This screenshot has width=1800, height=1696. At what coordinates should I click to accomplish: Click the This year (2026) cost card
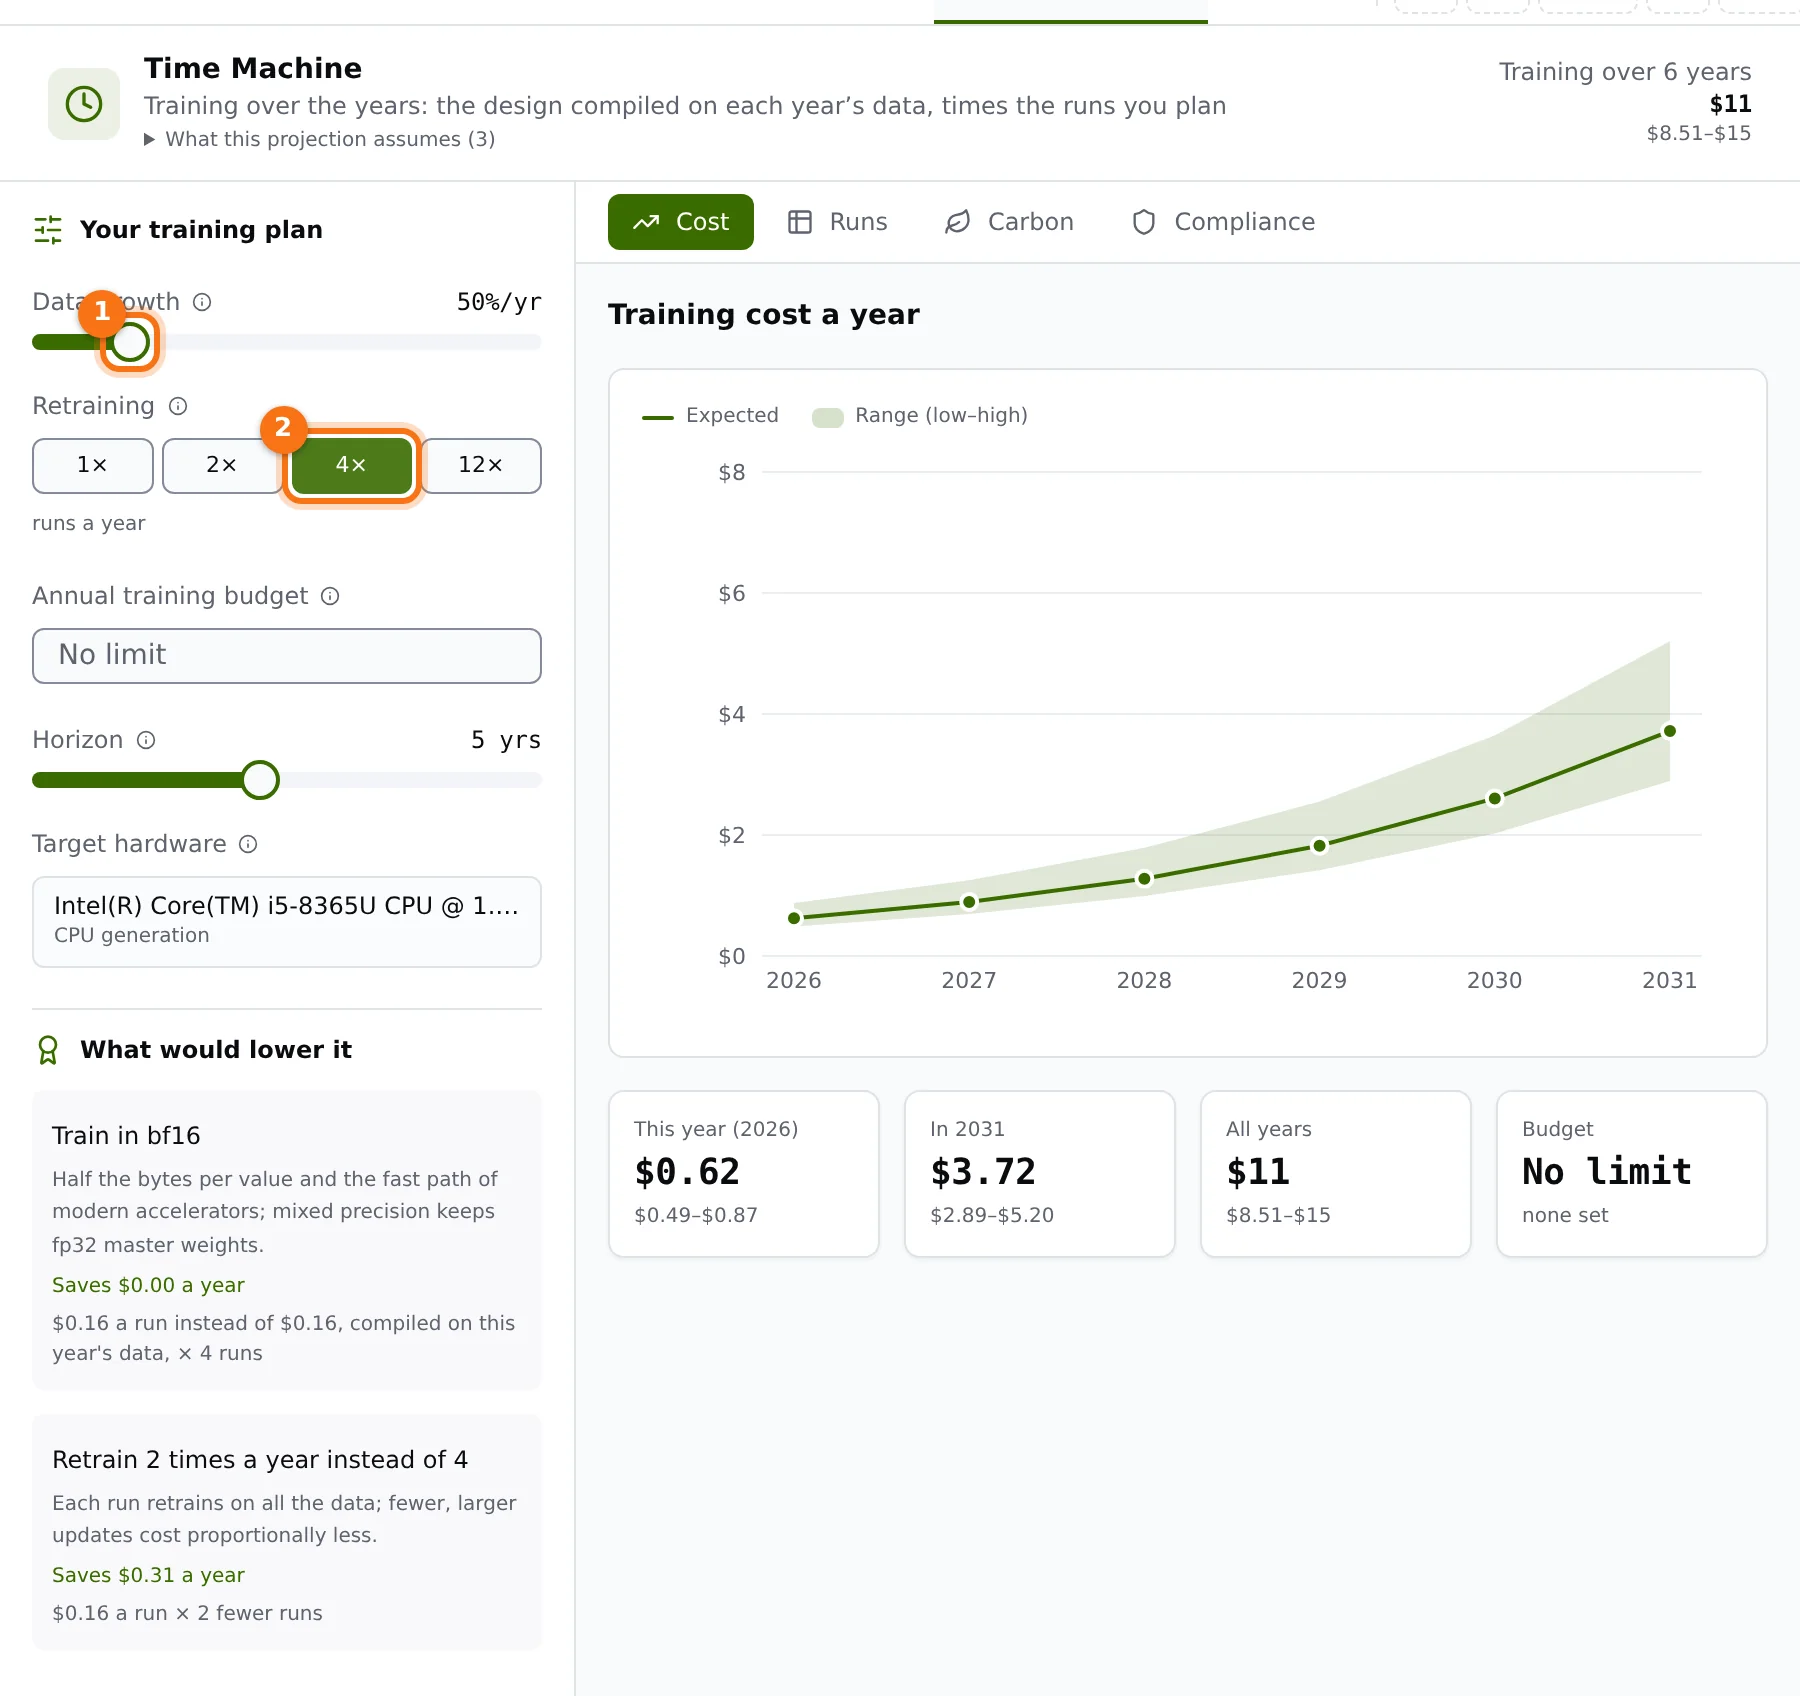pos(744,1174)
